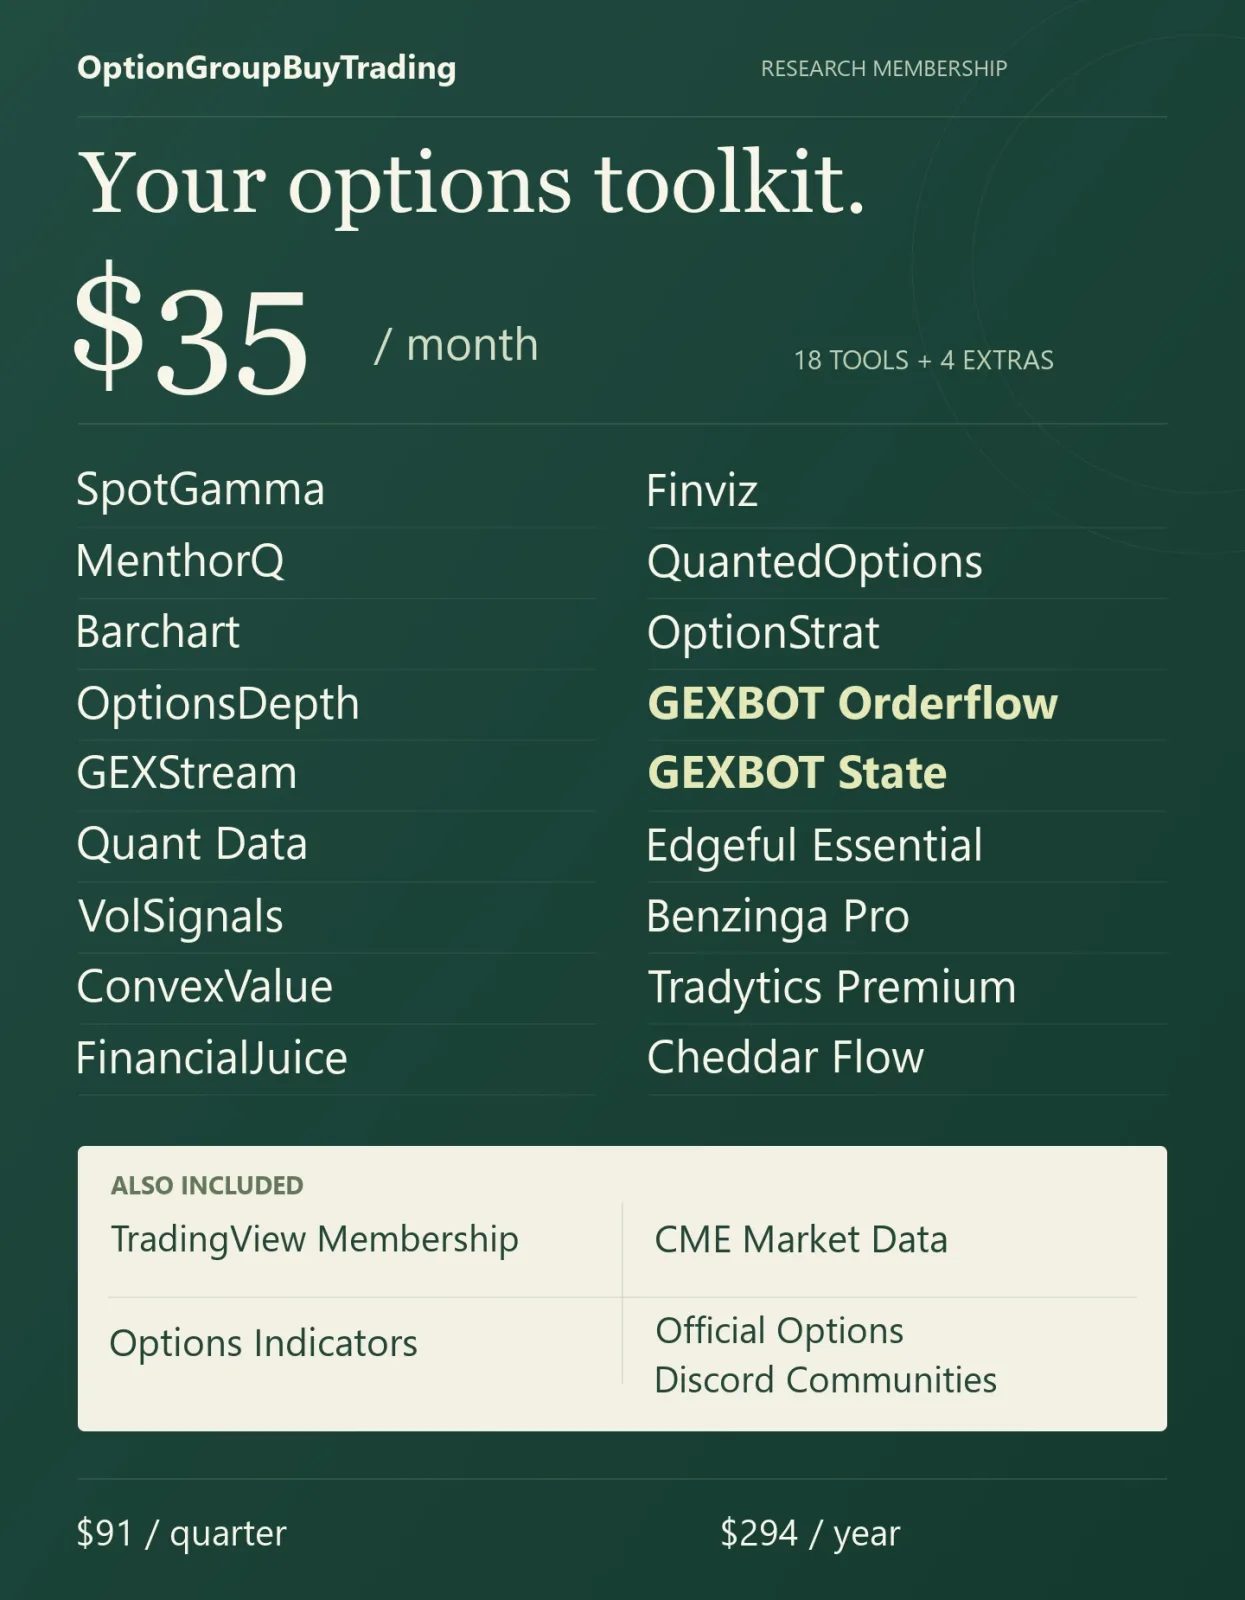The image size is (1245, 1600).
Task: Choose the $294 per year plan
Action: point(811,1533)
